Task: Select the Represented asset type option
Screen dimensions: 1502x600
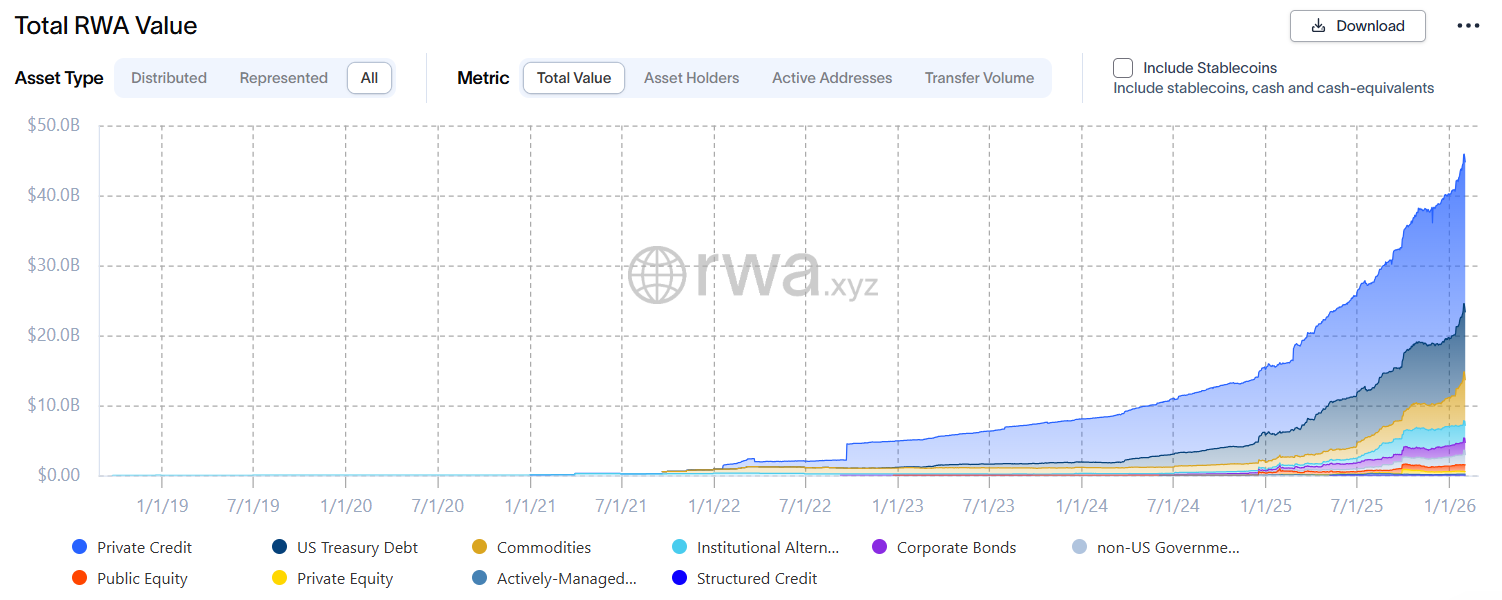Action: point(283,78)
